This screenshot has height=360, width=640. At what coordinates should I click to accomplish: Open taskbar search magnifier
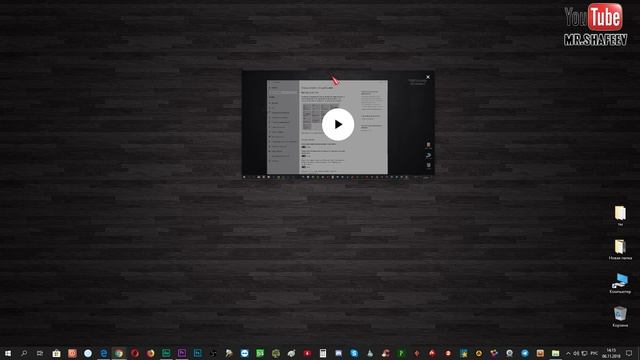24,353
